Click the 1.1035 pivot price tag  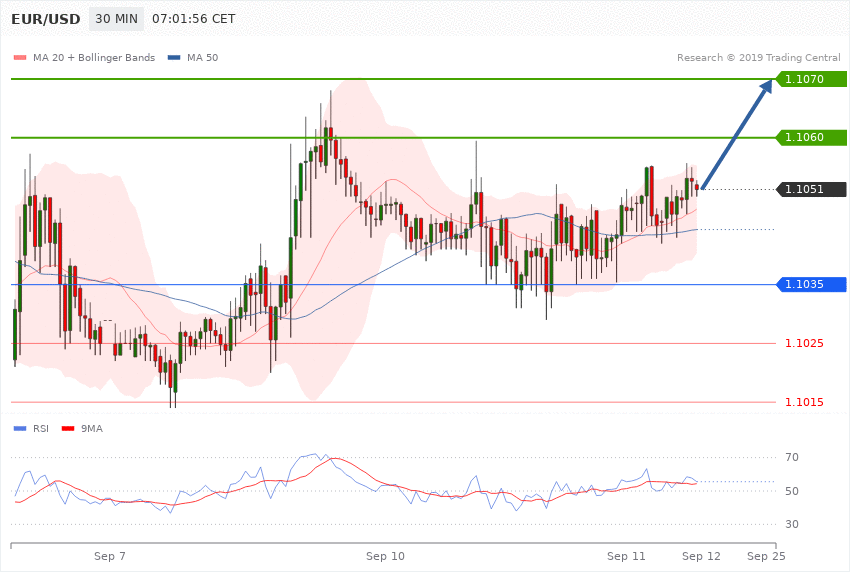tap(812, 284)
